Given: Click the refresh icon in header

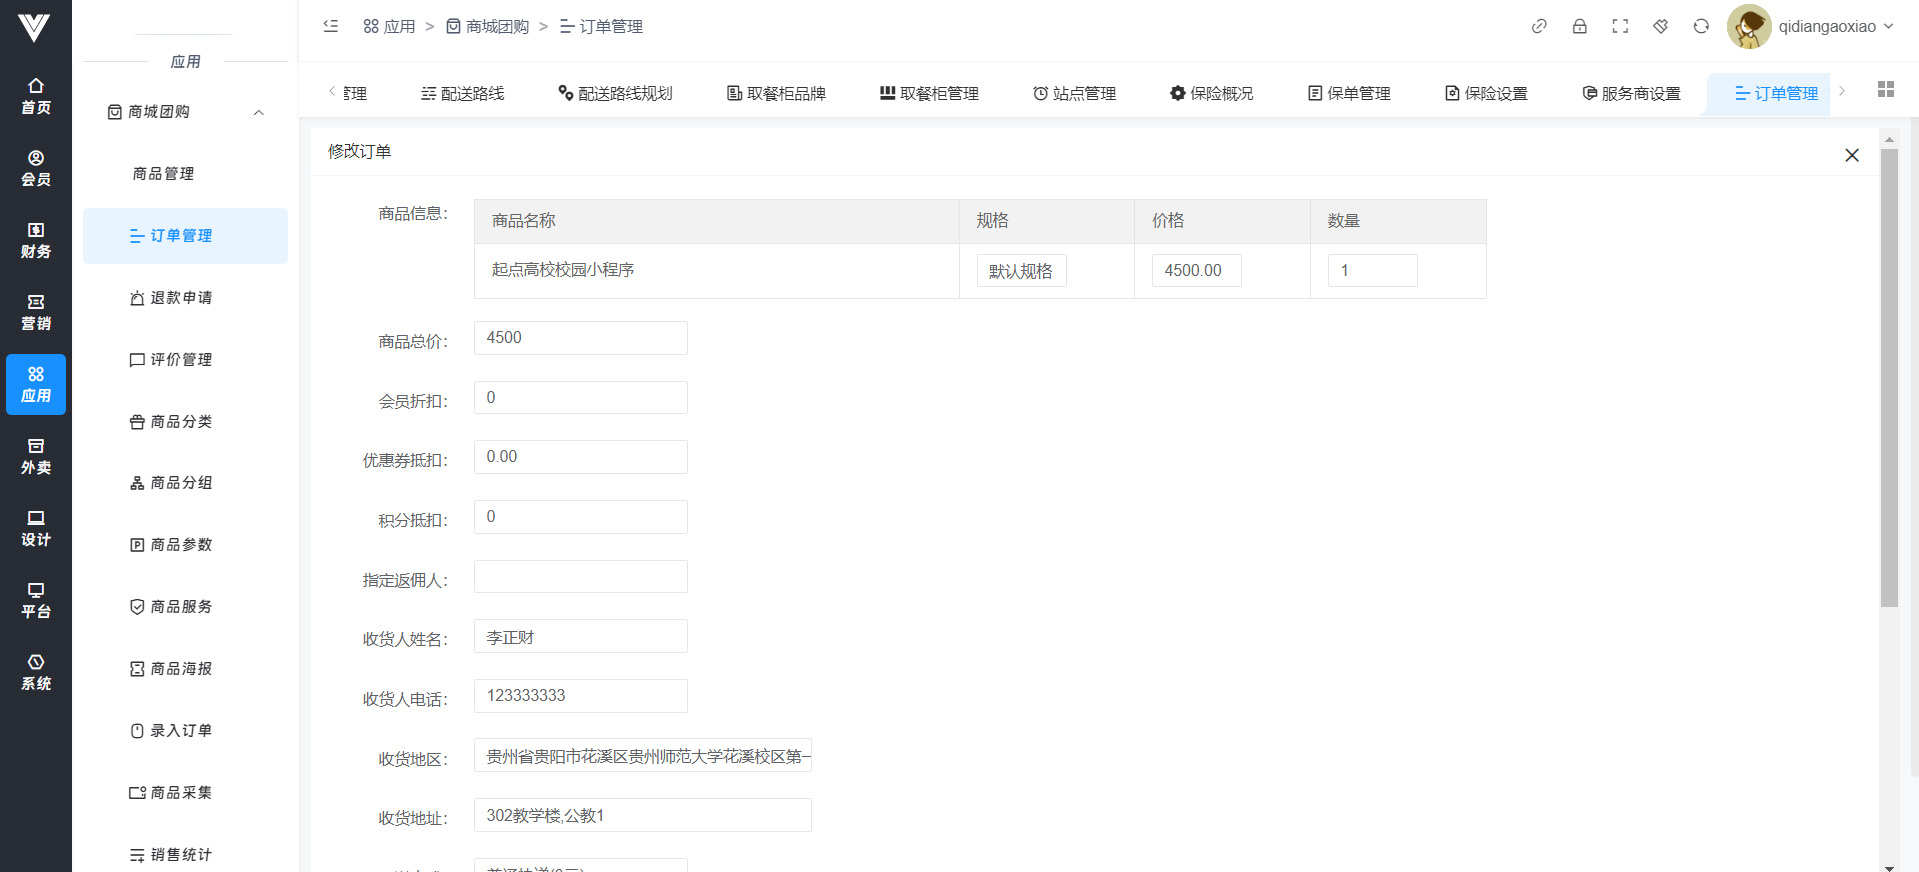Looking at the screenshot, I should point(1701,26).
